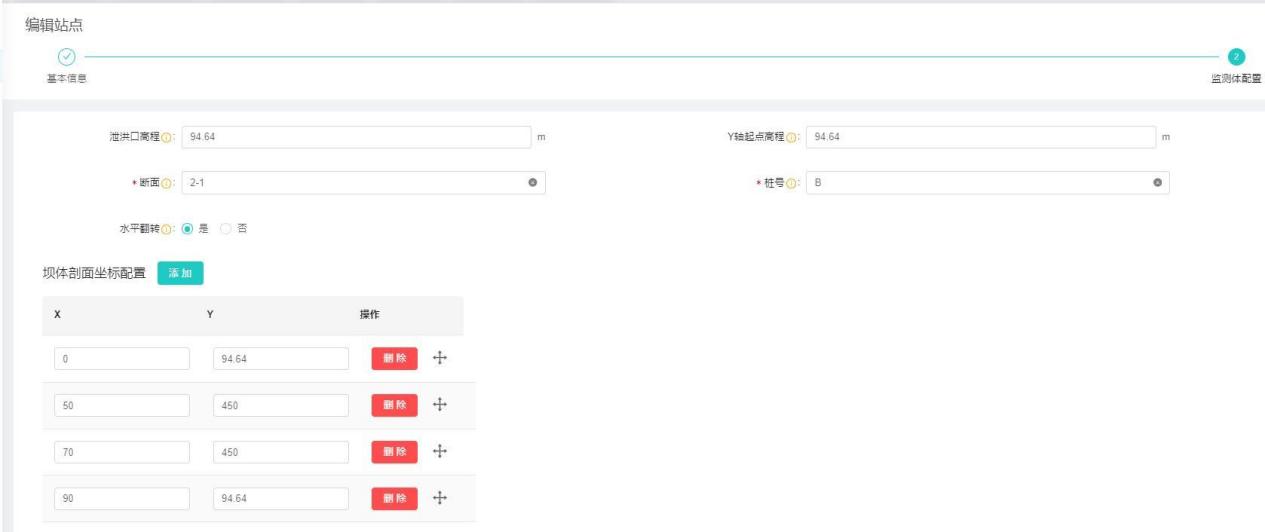Click the drag handle on the X=50 row
1265x532 pixels.
tap(438, 404)
